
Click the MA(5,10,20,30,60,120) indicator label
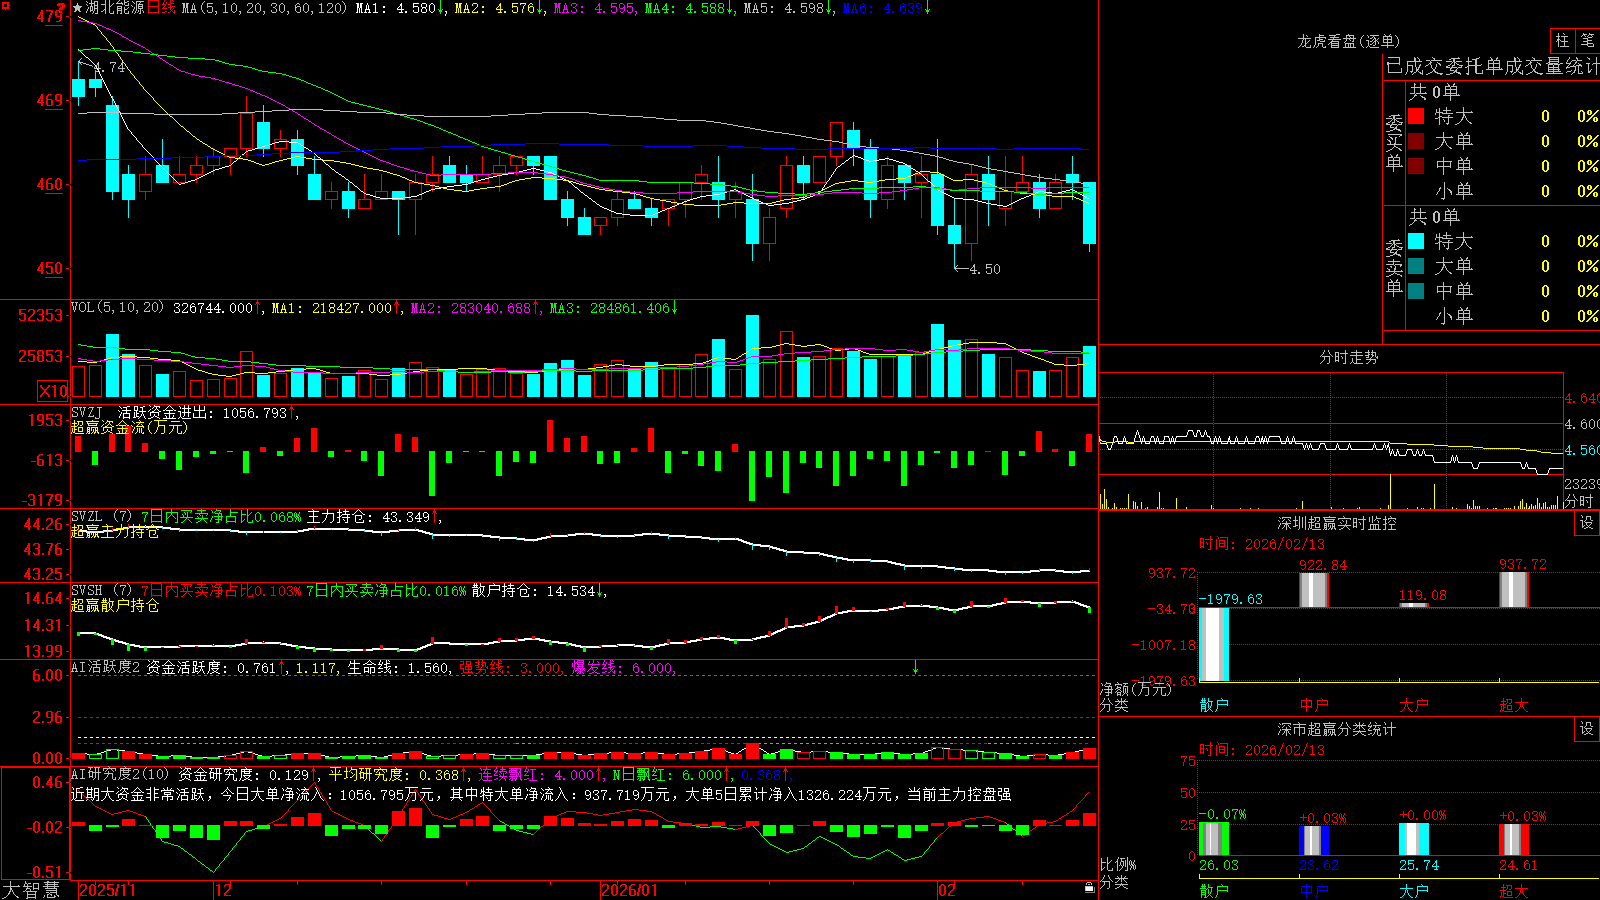264,8
